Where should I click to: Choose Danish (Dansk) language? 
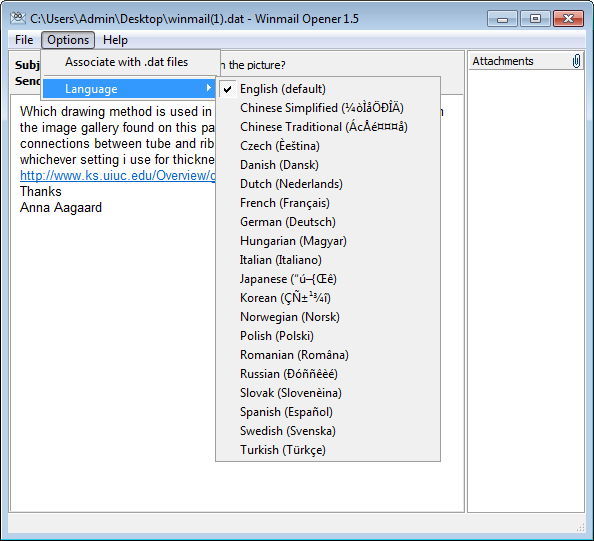point(328,165)
